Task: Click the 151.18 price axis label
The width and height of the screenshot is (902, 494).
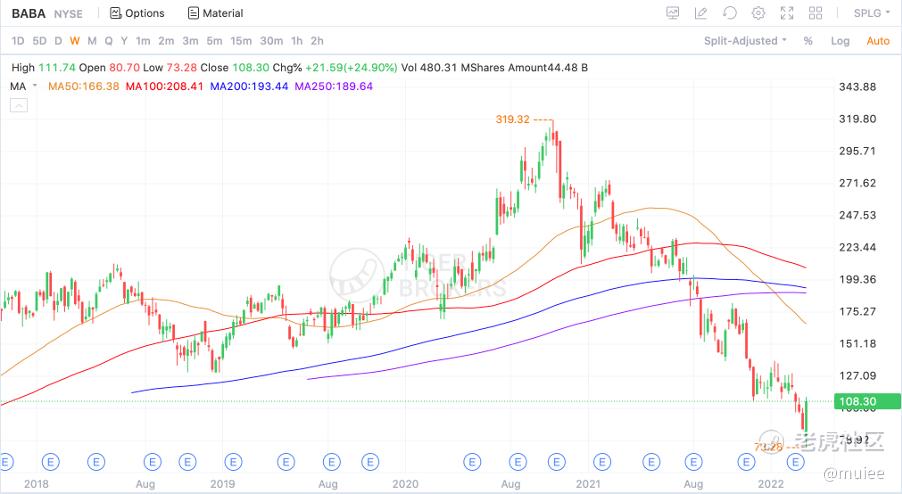Action: (x=858, y=344)
